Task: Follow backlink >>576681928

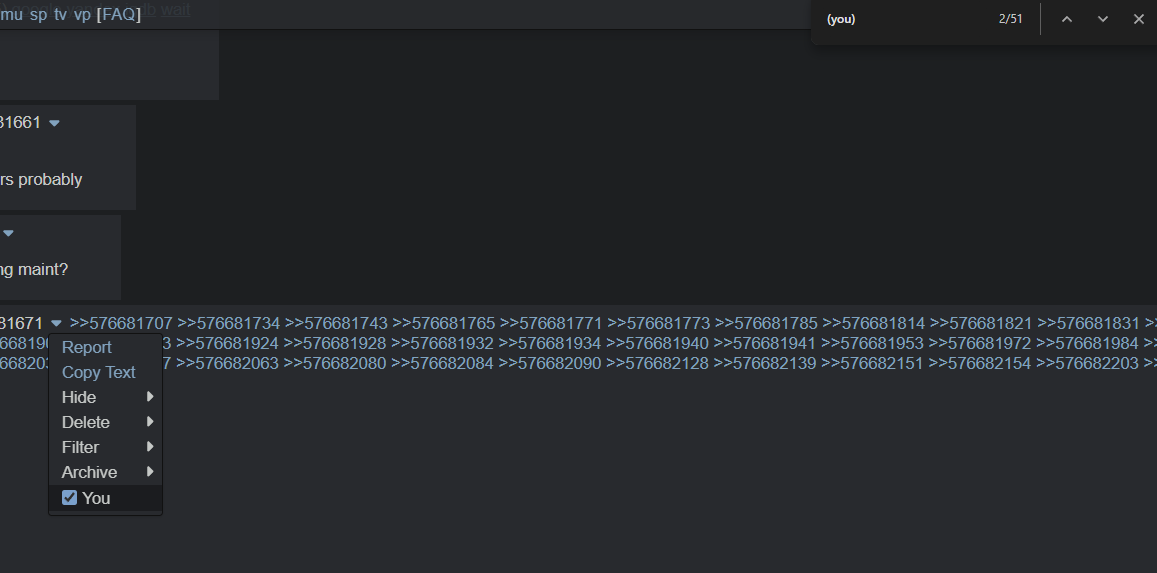Action: (335, 344)
